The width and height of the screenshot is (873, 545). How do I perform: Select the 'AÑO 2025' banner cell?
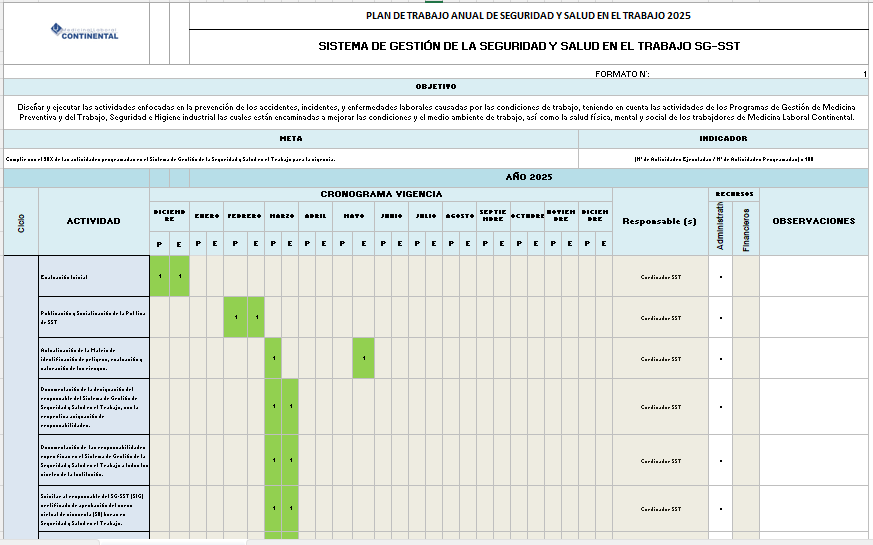[x=528, y=177]
